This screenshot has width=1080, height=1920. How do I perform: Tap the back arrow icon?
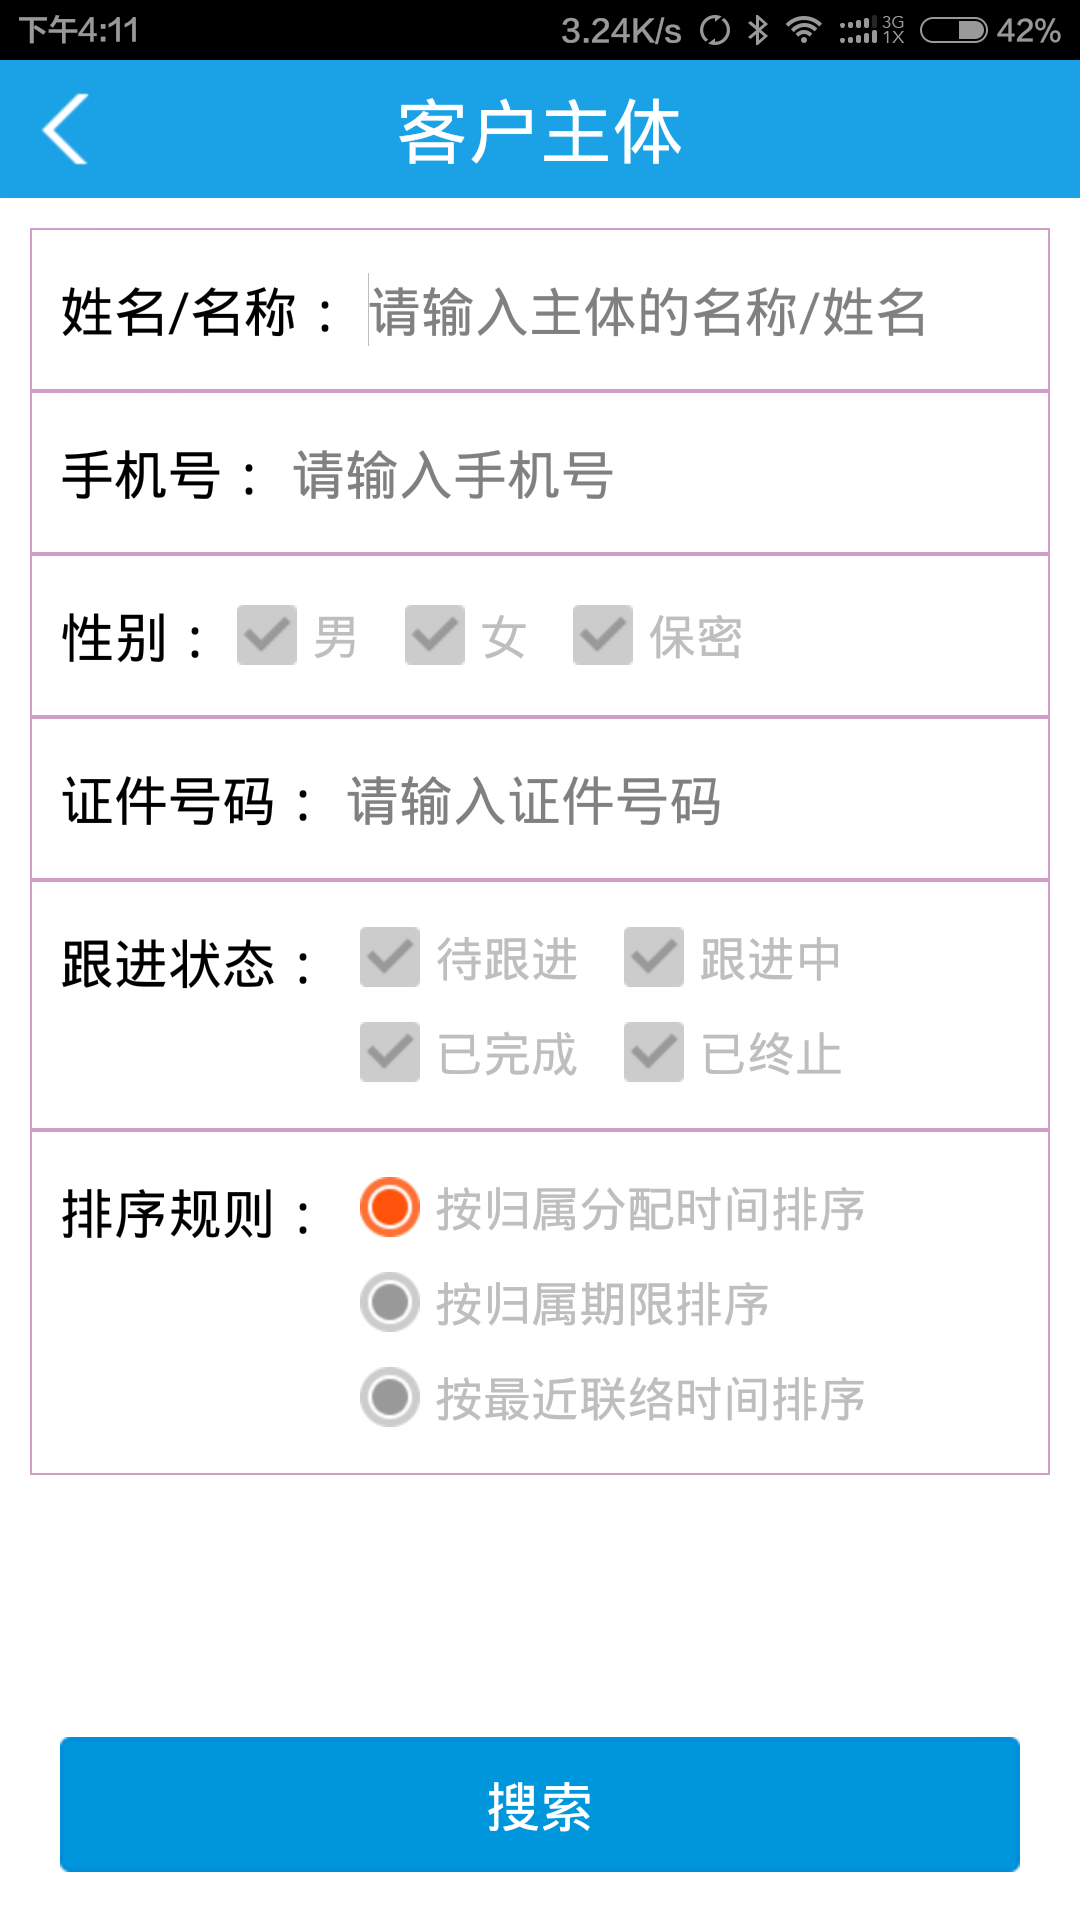point(66,129)
